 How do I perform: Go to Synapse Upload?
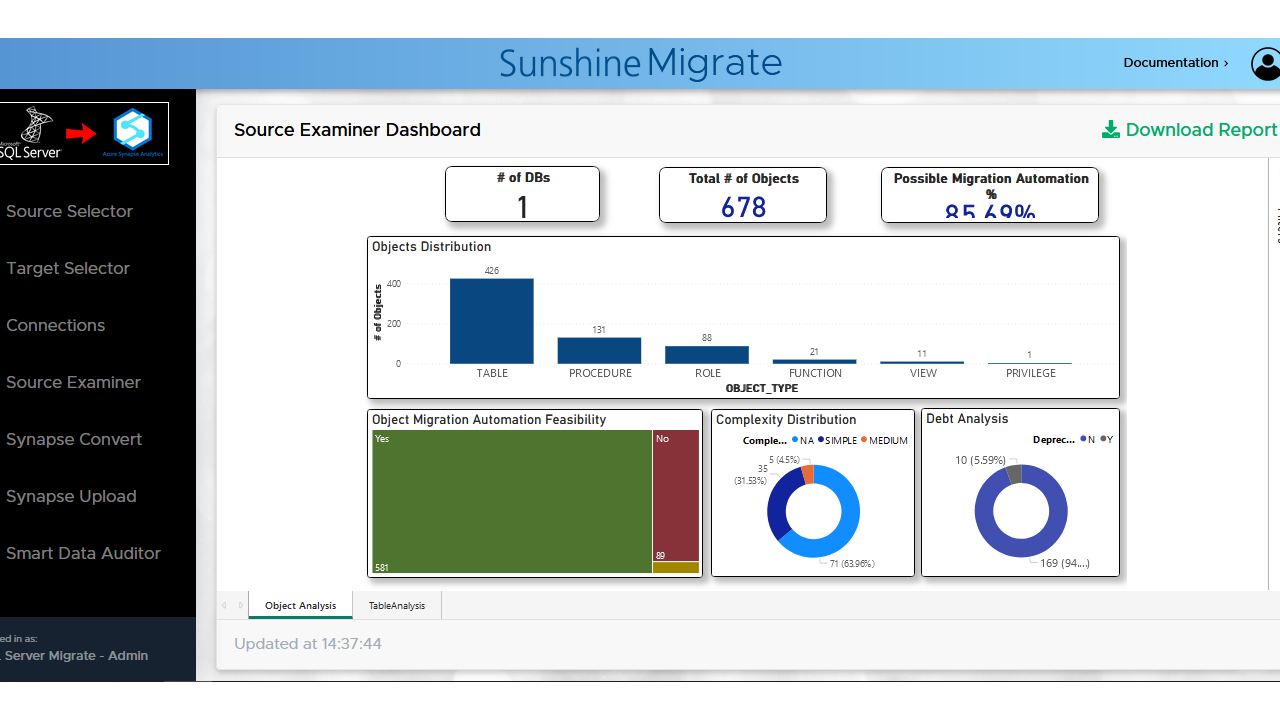pos(71,496)
